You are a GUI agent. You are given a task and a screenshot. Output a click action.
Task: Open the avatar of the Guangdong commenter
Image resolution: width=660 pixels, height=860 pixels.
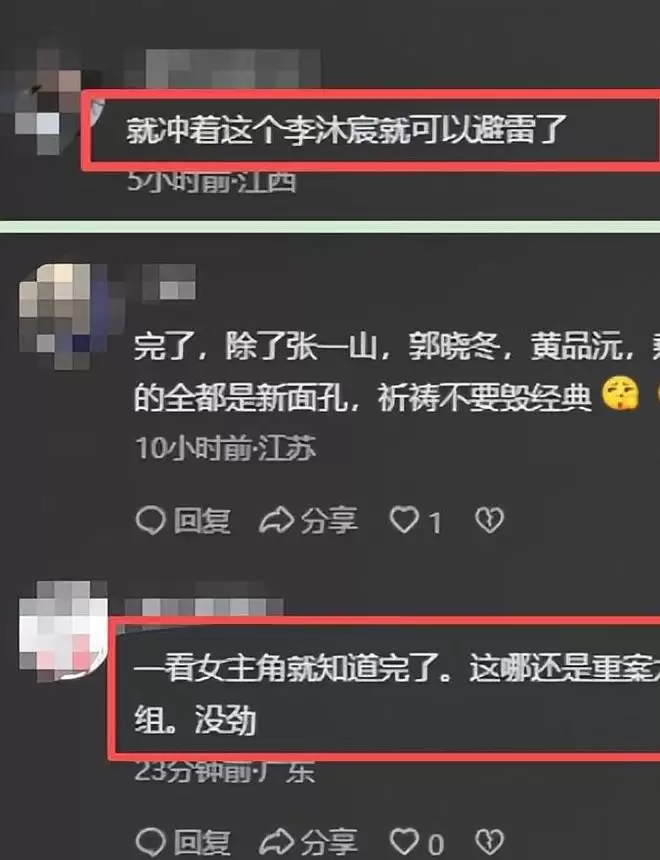tap(63, 631)
